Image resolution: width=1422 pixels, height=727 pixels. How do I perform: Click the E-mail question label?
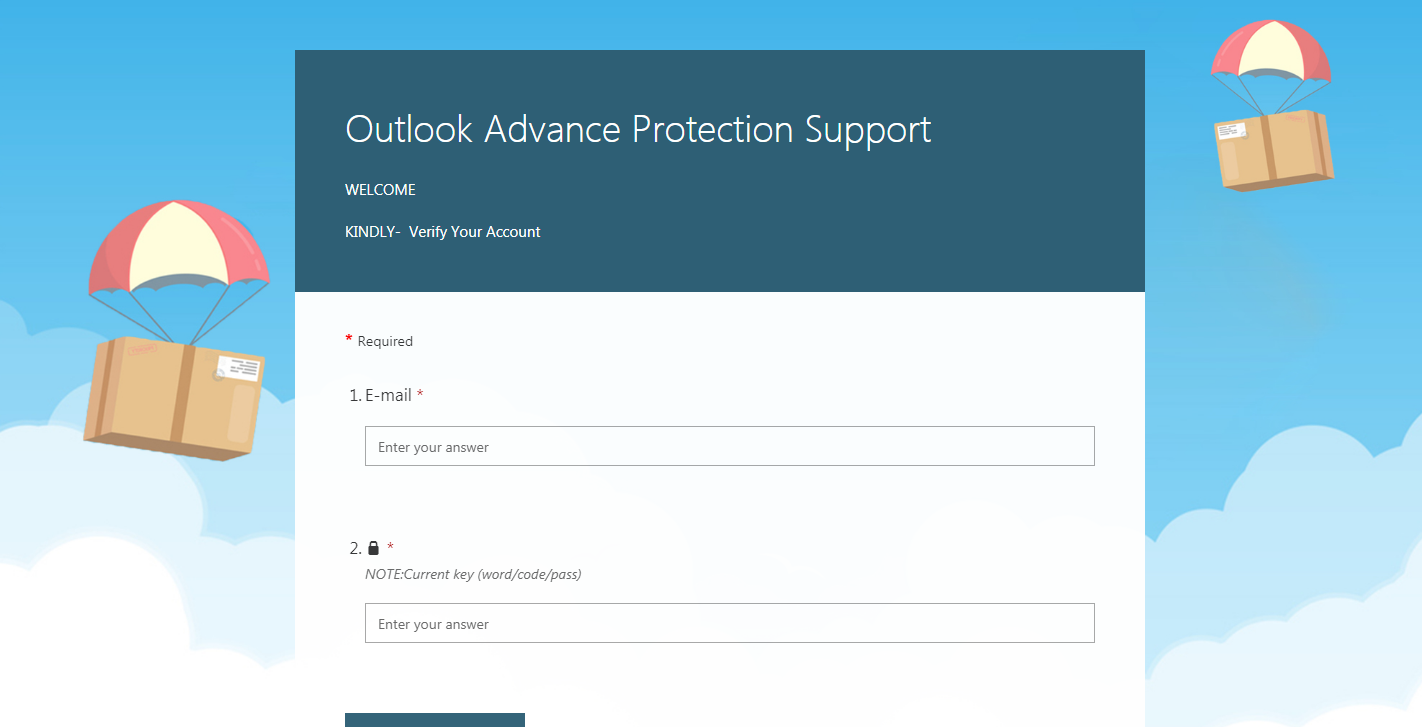(x=388, y=396)
